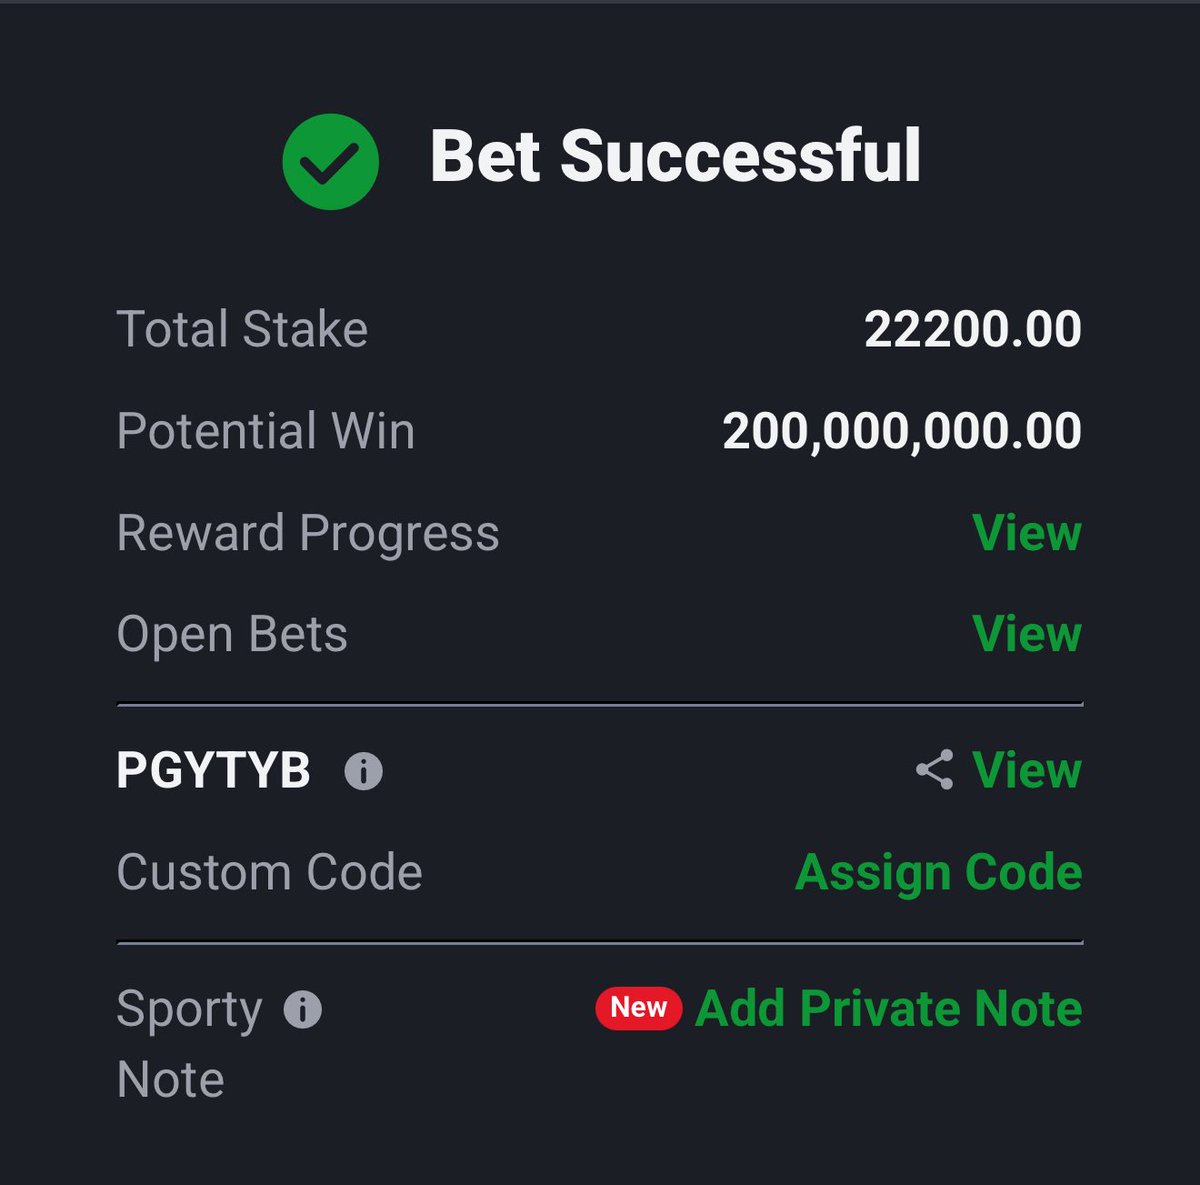1200x1185 pixels.
Task: Tap the Potential Win amount 200,000,000.00
Action: click(x=902, y=431)
